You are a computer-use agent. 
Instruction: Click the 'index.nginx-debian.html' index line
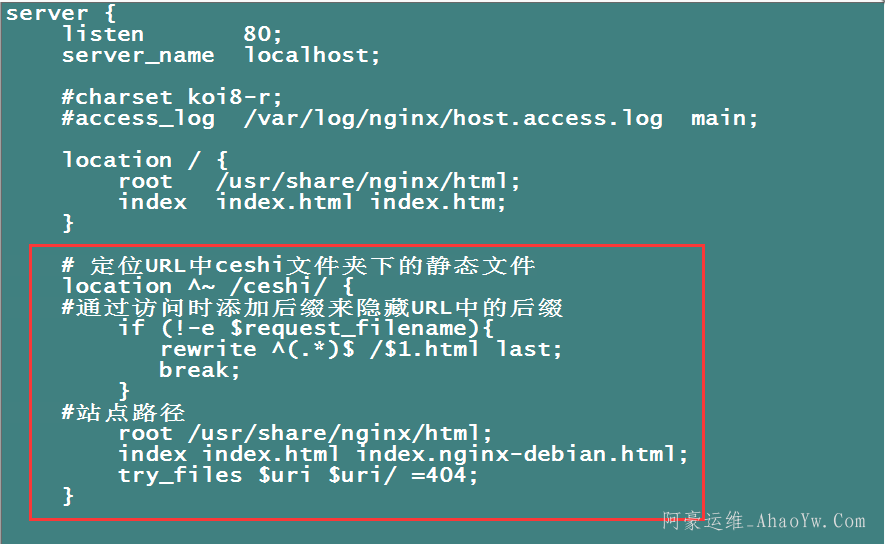(x=403, y=454)
